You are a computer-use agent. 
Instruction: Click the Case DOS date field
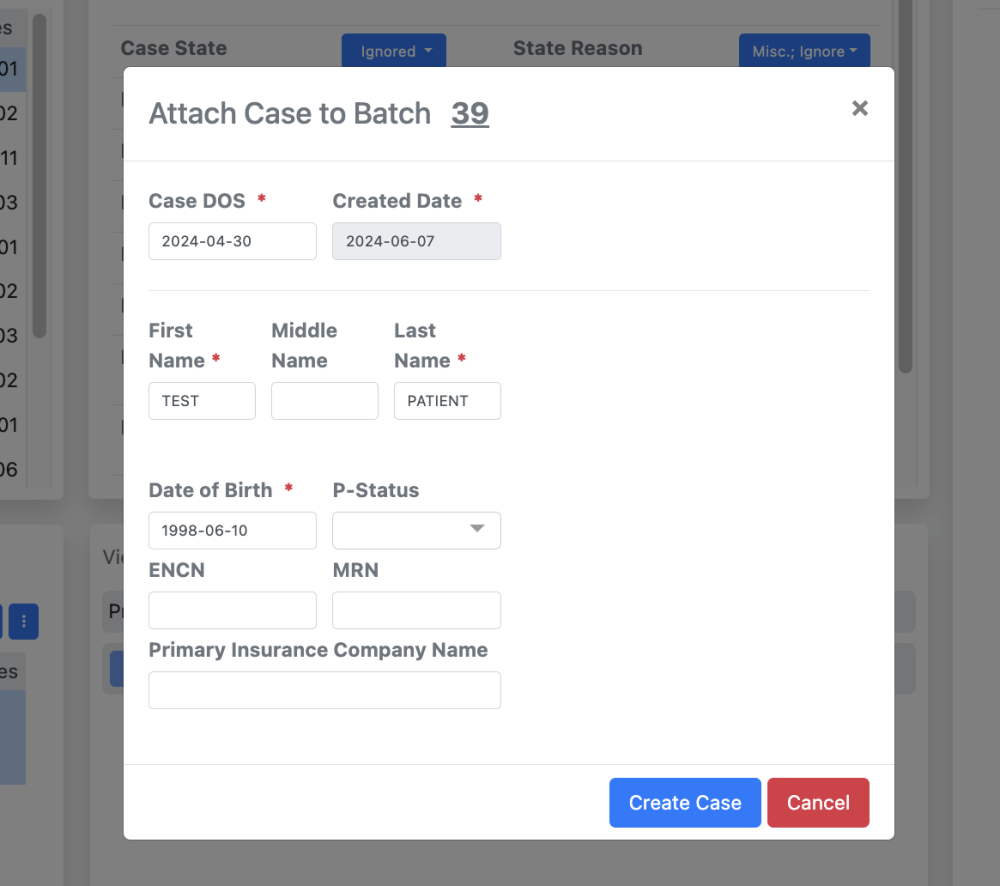tap(232, 240)
